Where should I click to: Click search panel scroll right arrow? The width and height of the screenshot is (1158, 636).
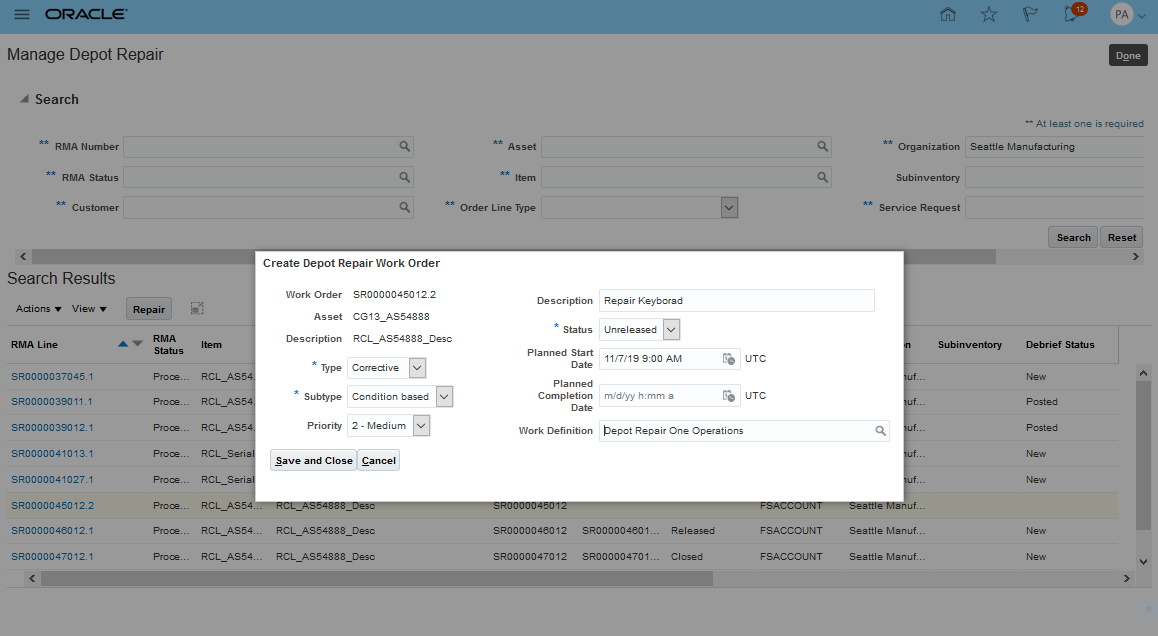pos(1136,256)
